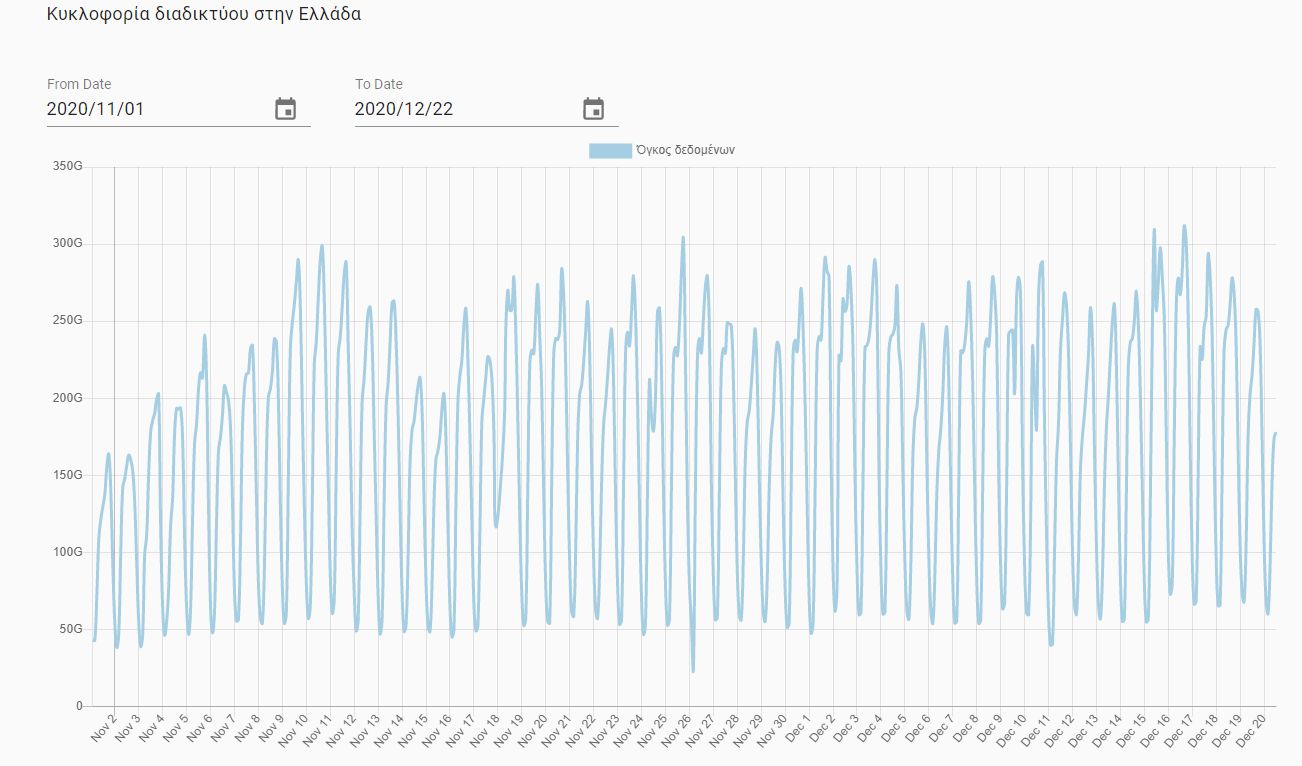
Task: Click the 300G y-axis label
Action: tap(66, 243)
